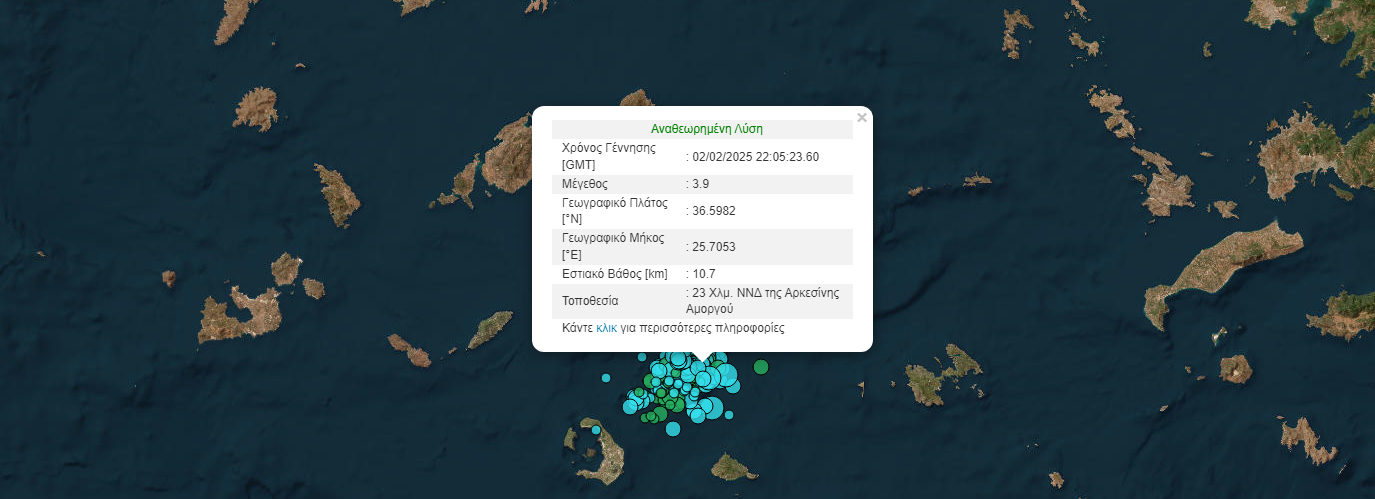Click Anafi island southeast of the cluster
The height and width of the screenshot is (499, 1375).
[x=732, y=467]
